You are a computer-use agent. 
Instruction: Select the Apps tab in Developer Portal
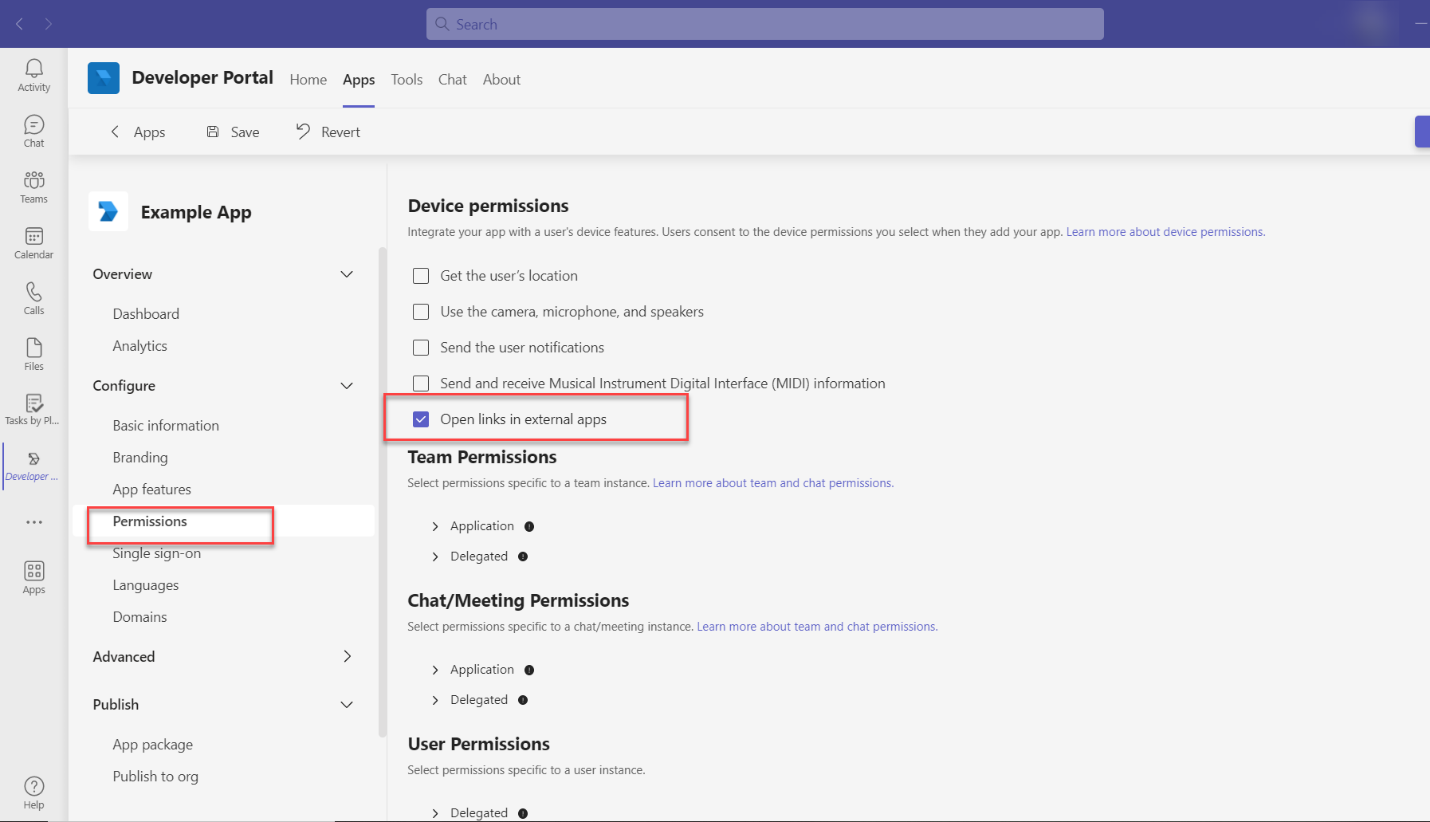pos(359,79)
